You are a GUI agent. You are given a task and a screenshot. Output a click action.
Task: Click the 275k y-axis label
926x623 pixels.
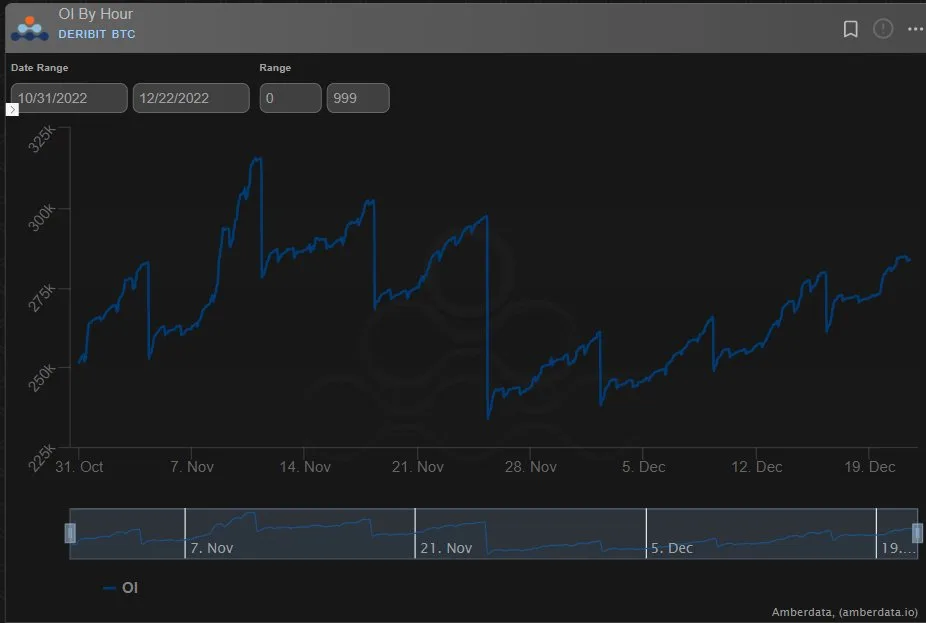(x=41, y=298)
